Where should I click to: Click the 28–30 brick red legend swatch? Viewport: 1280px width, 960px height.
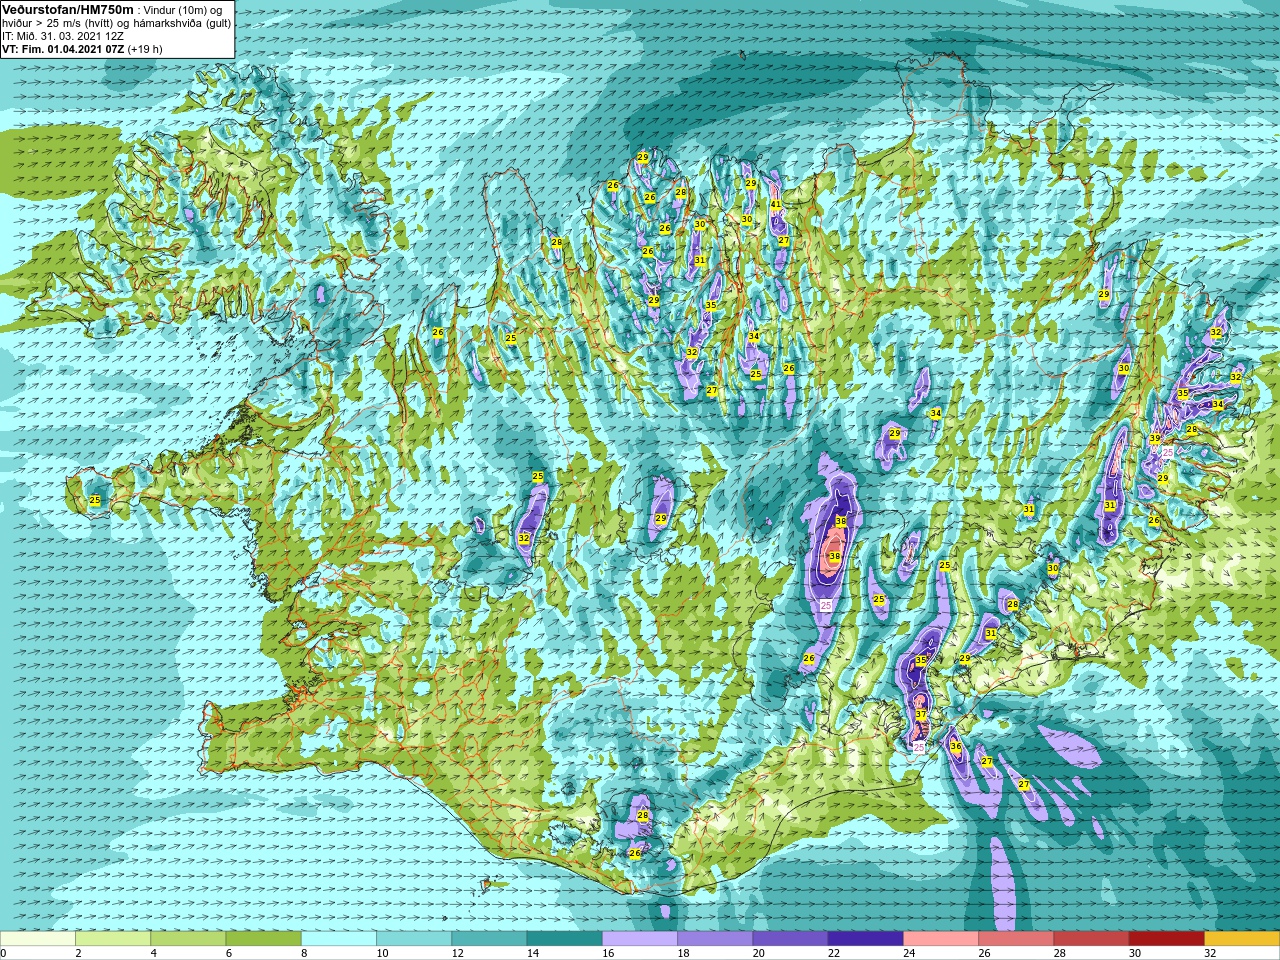pyautogui.click(x=1091, y=939)
